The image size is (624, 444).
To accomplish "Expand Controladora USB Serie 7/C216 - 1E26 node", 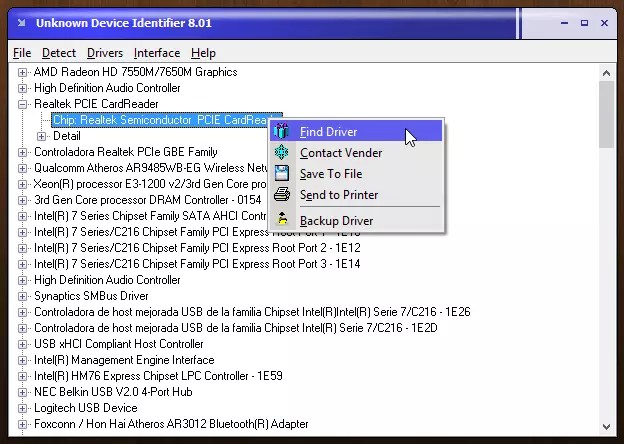I will (22, 312).
